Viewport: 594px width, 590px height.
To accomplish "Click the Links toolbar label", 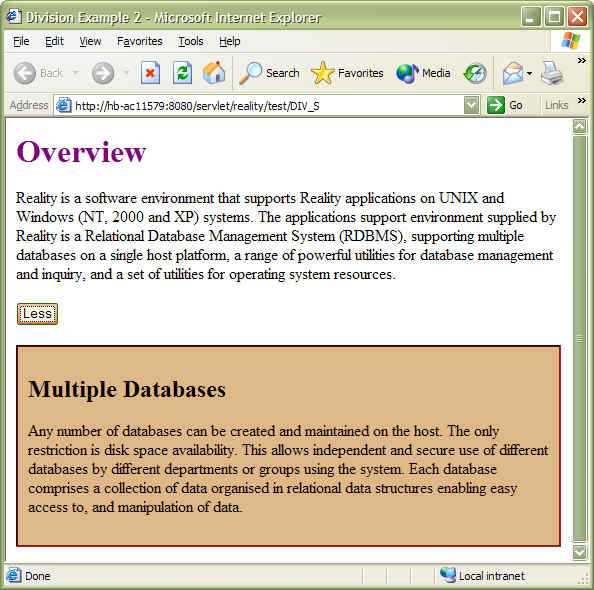I will pyautogui.click(x=556, y=105).
